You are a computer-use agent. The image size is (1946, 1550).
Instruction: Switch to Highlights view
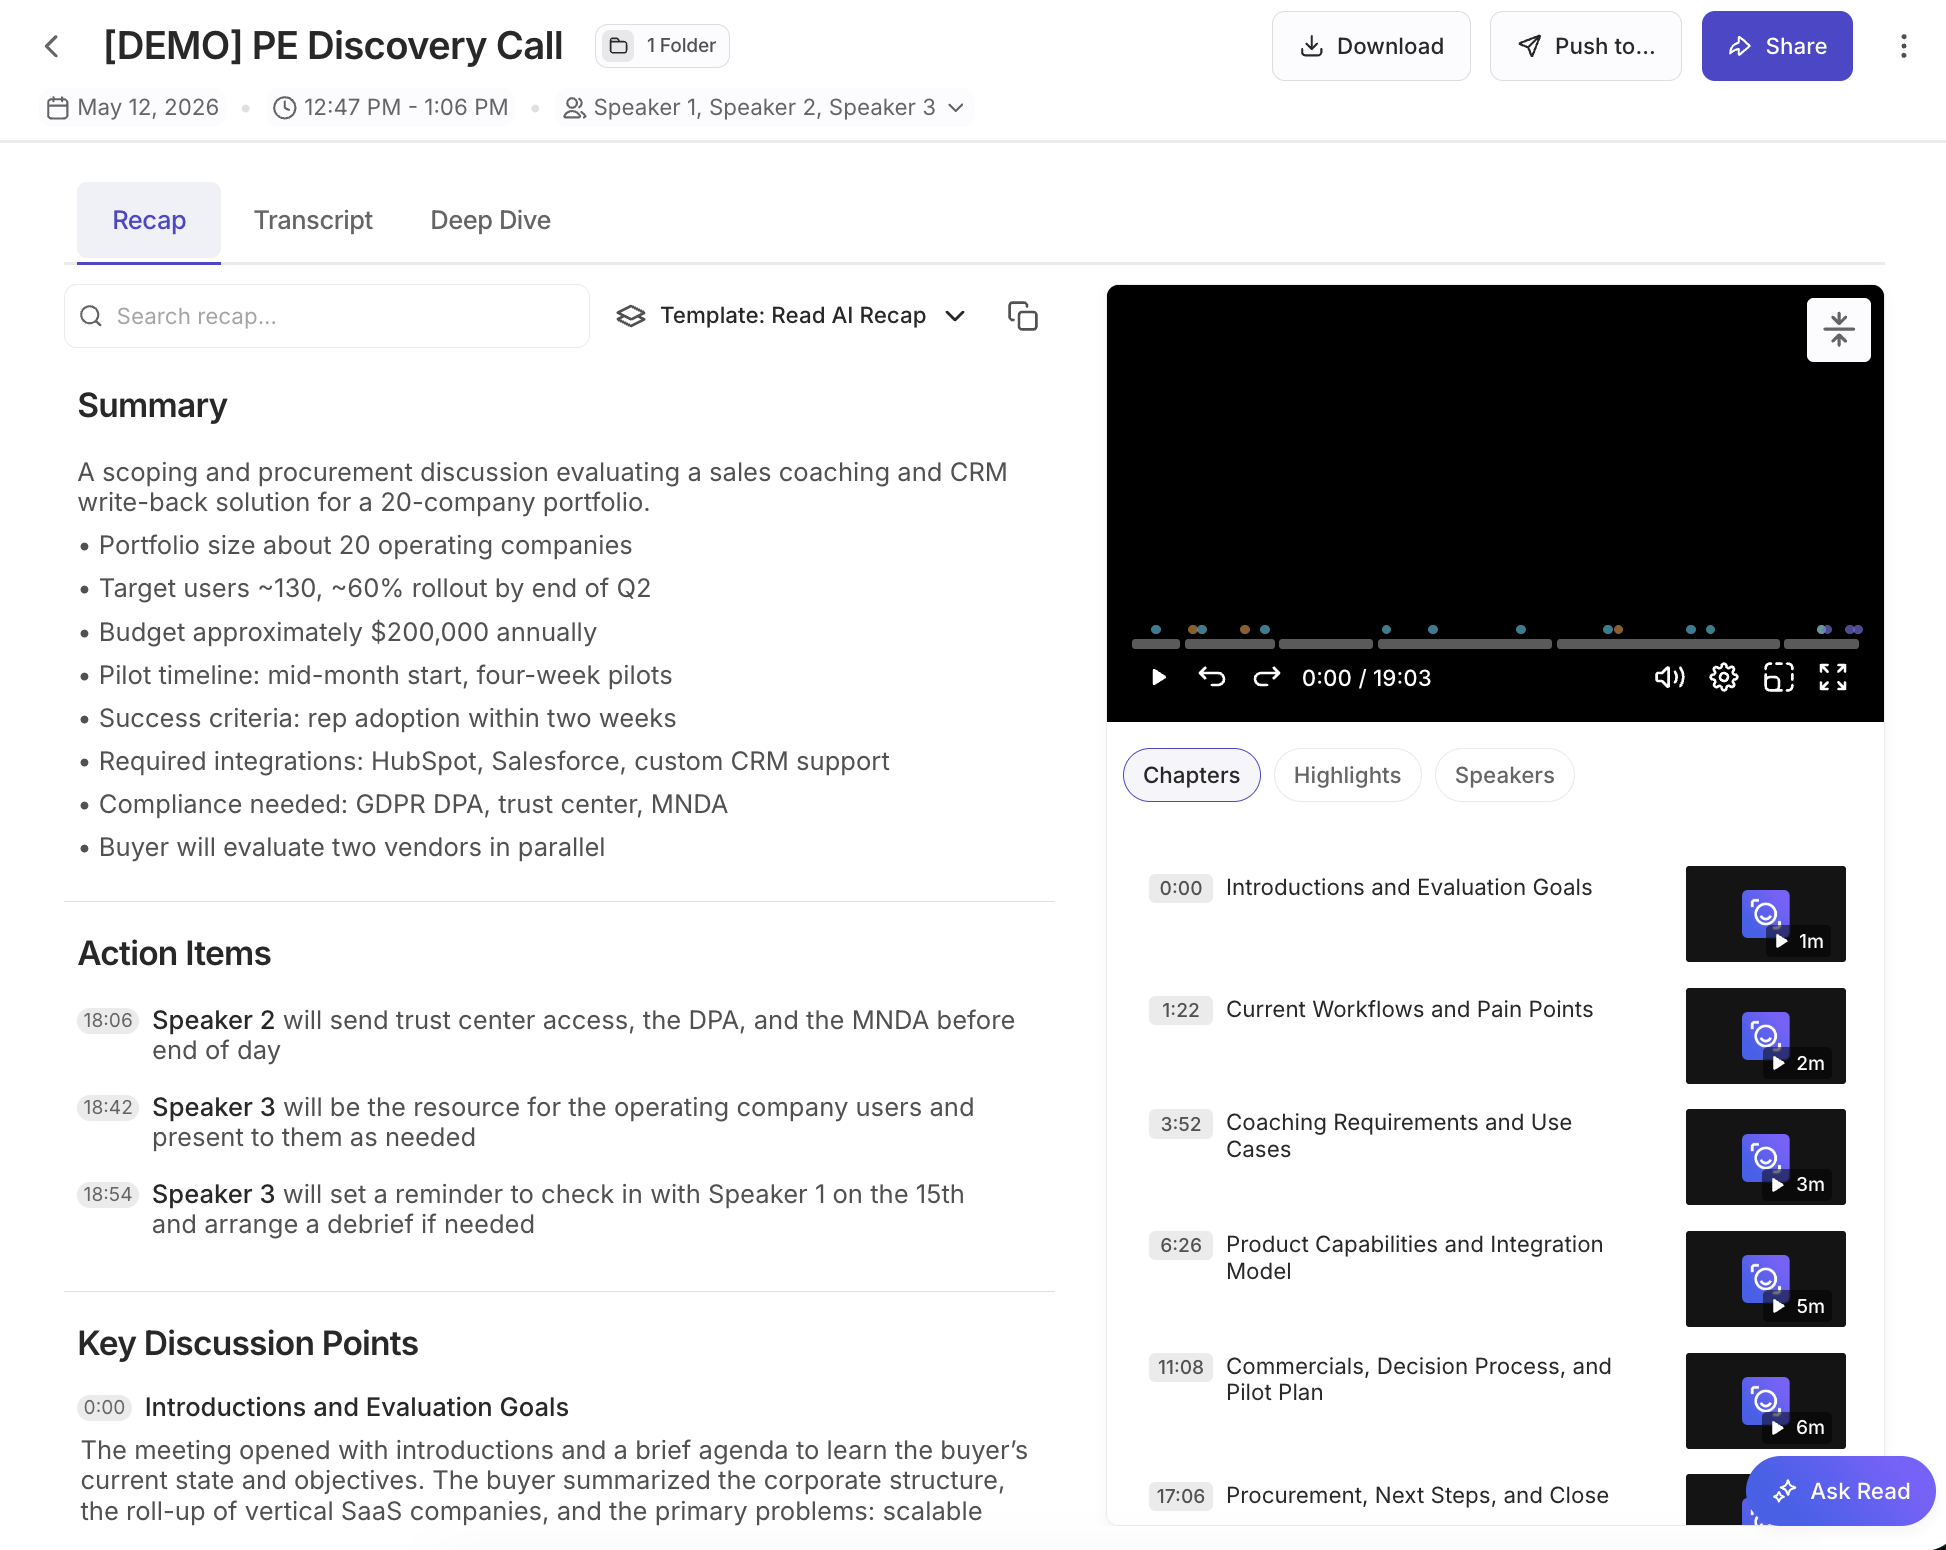point(1347,775)
